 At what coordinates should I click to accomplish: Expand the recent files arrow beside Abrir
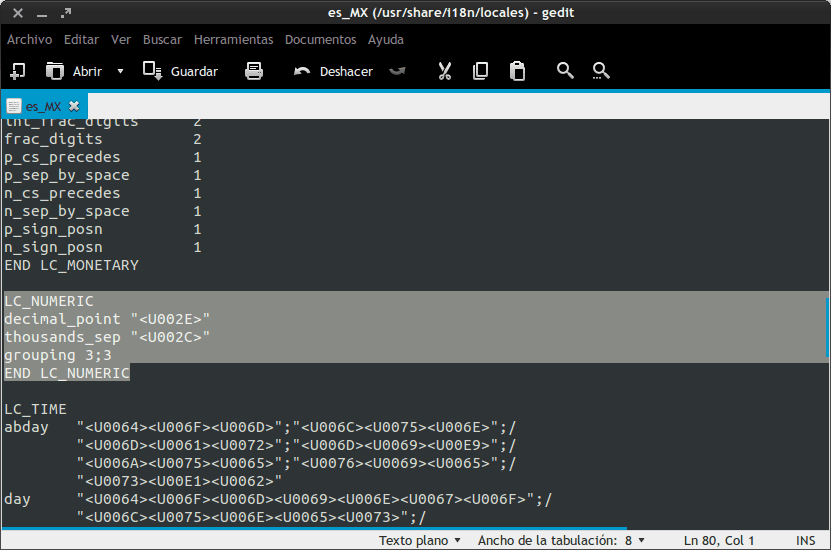[120, 71]
